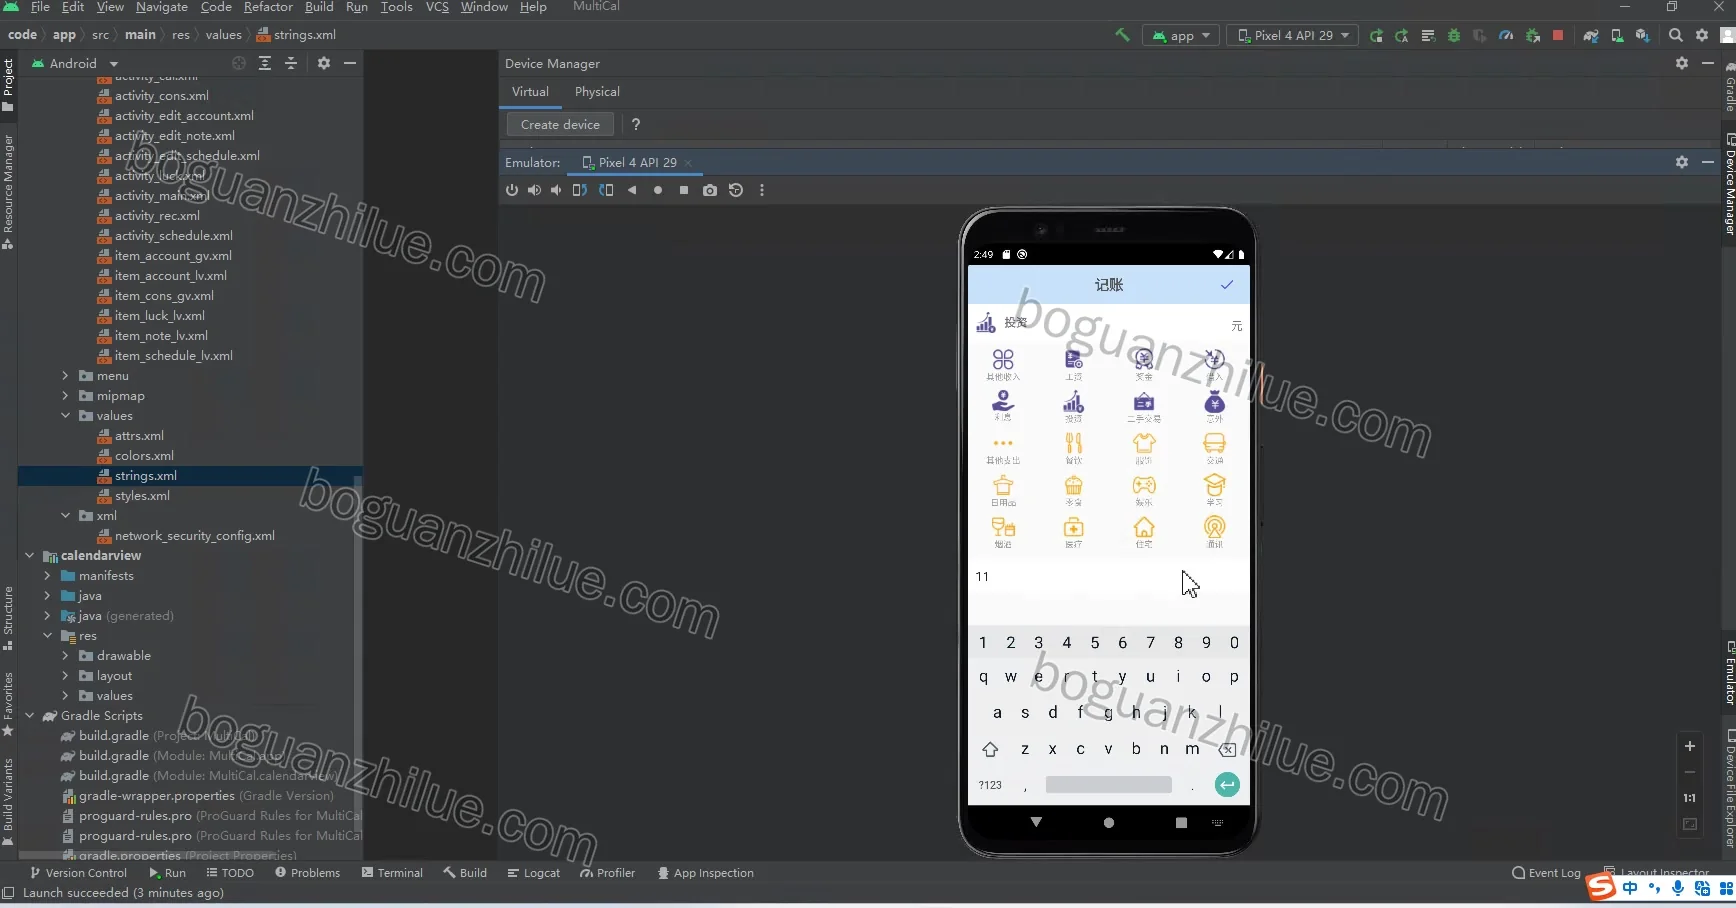Viewport: 1736px width, 908px height.
Task: Expand the manifests folder in calendarview
Action: tap(47, 576)
